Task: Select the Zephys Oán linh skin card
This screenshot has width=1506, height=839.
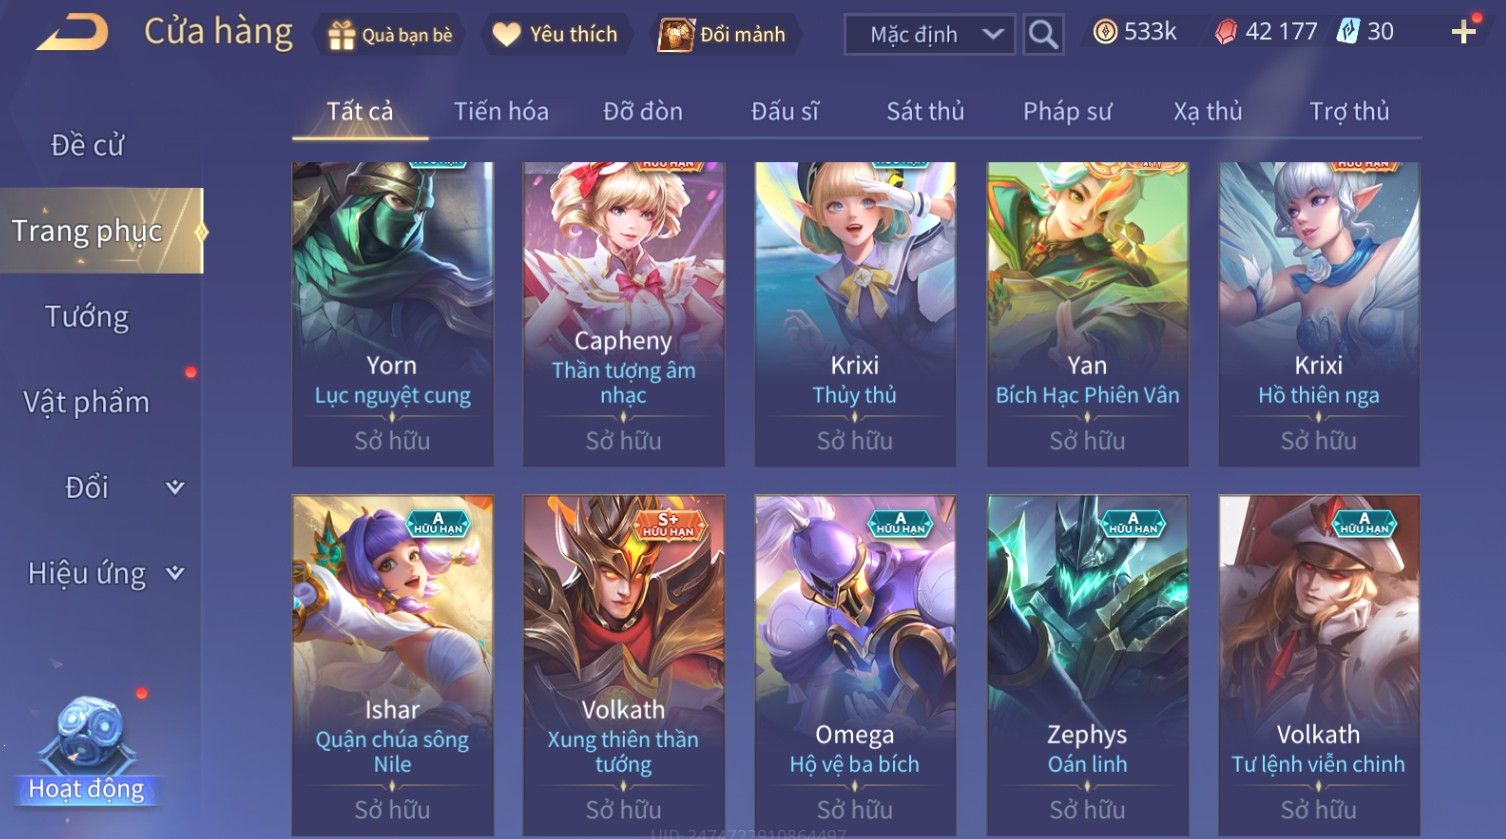Action: [x=1087, y=666]
